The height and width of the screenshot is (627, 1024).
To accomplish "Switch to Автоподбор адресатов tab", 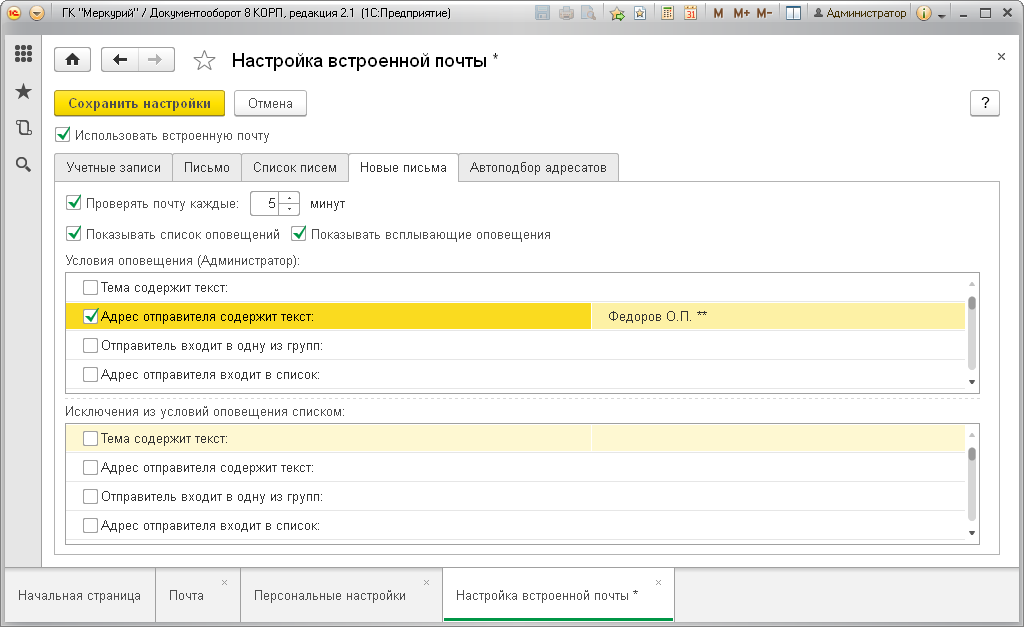I will point(538,168).
